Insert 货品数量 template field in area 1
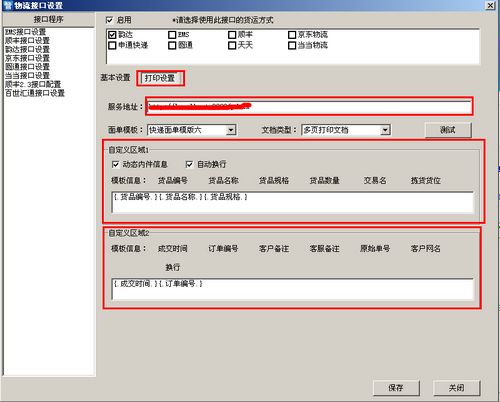The image size is (500, 402). 324,181
